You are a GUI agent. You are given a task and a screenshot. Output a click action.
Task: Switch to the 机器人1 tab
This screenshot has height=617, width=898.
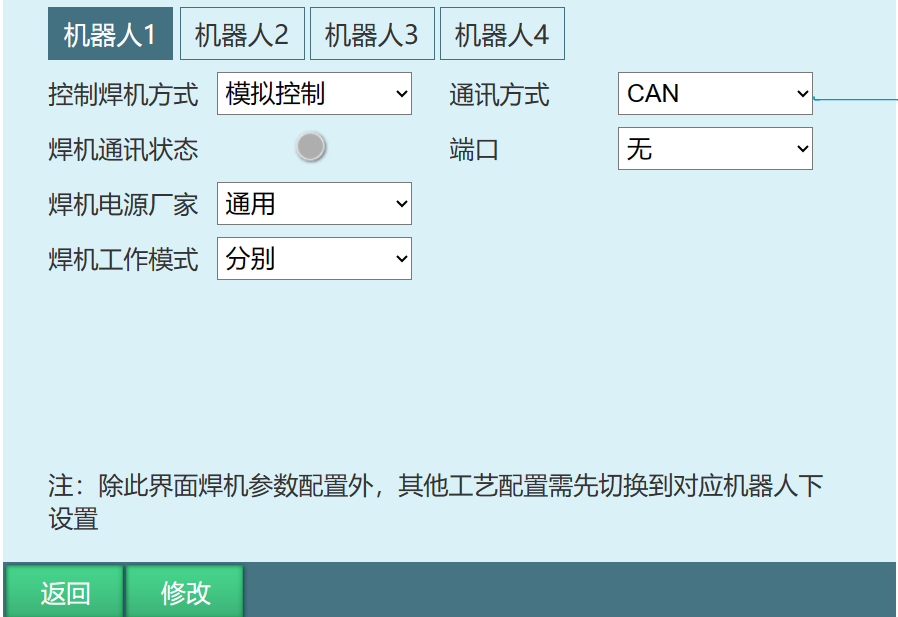pos(110,35)
